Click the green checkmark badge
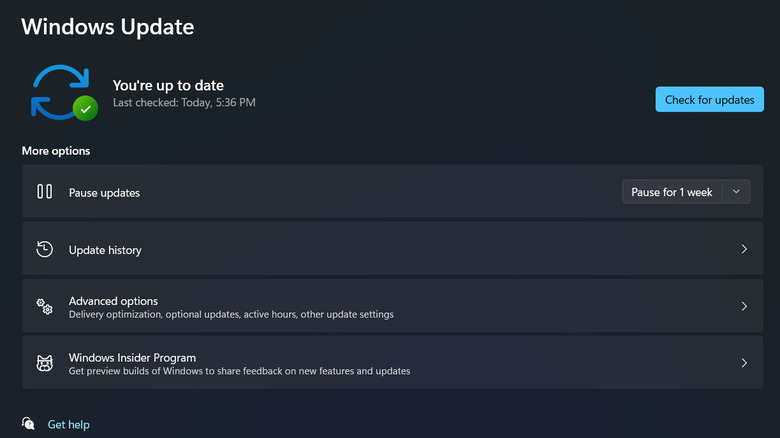Screen dimensions: 780x438 point(86,109)
